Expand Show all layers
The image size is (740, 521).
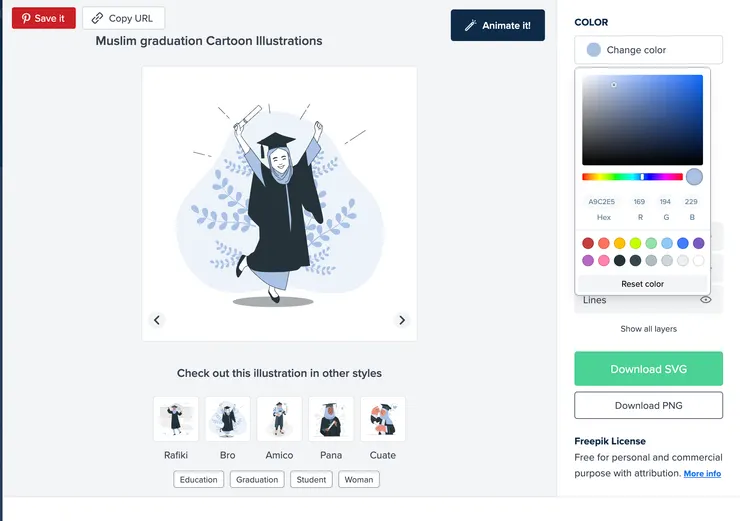[x=648, y=329]
